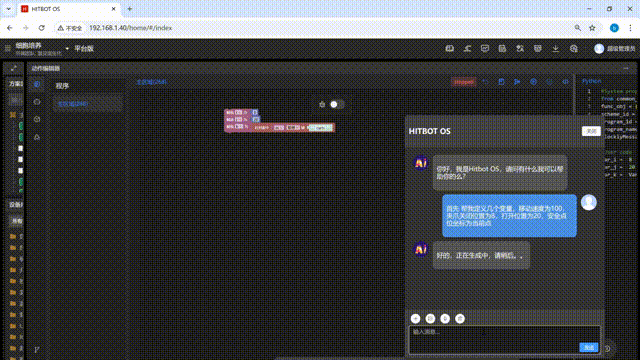Select the blue program tab above canvas
This screenshot has width=640, height=360.
point(151,82)
